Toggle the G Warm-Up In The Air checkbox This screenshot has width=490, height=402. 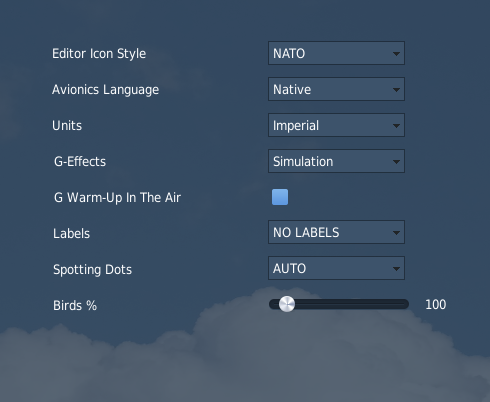280,197
